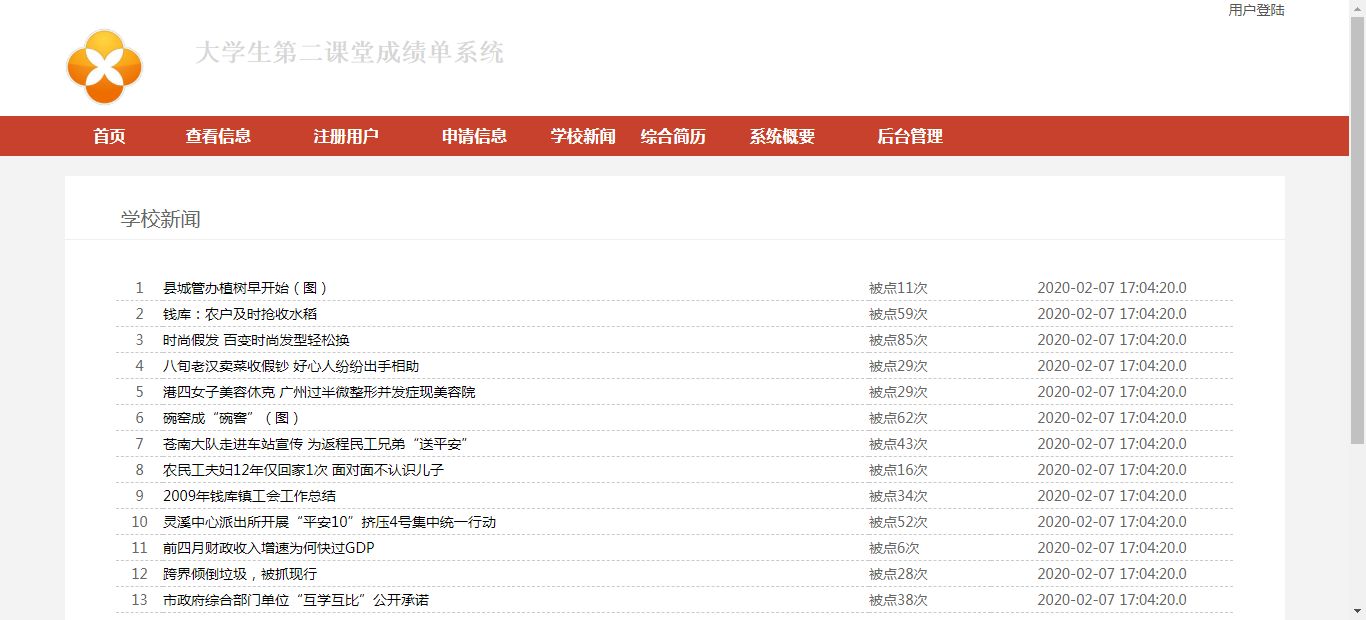1366x620 pixels.
Task: Open news 2009年钱库镇工会工作总结
Action: [x=249, y=496]
